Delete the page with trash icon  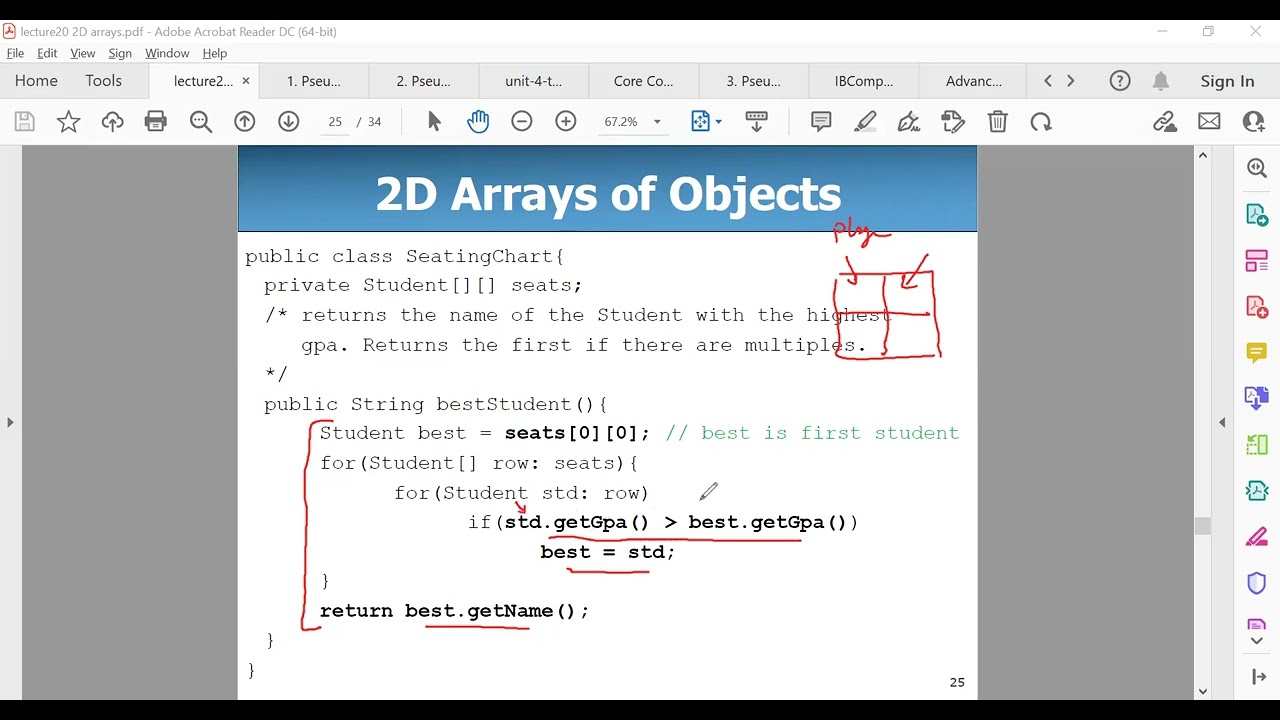point(997,122)
